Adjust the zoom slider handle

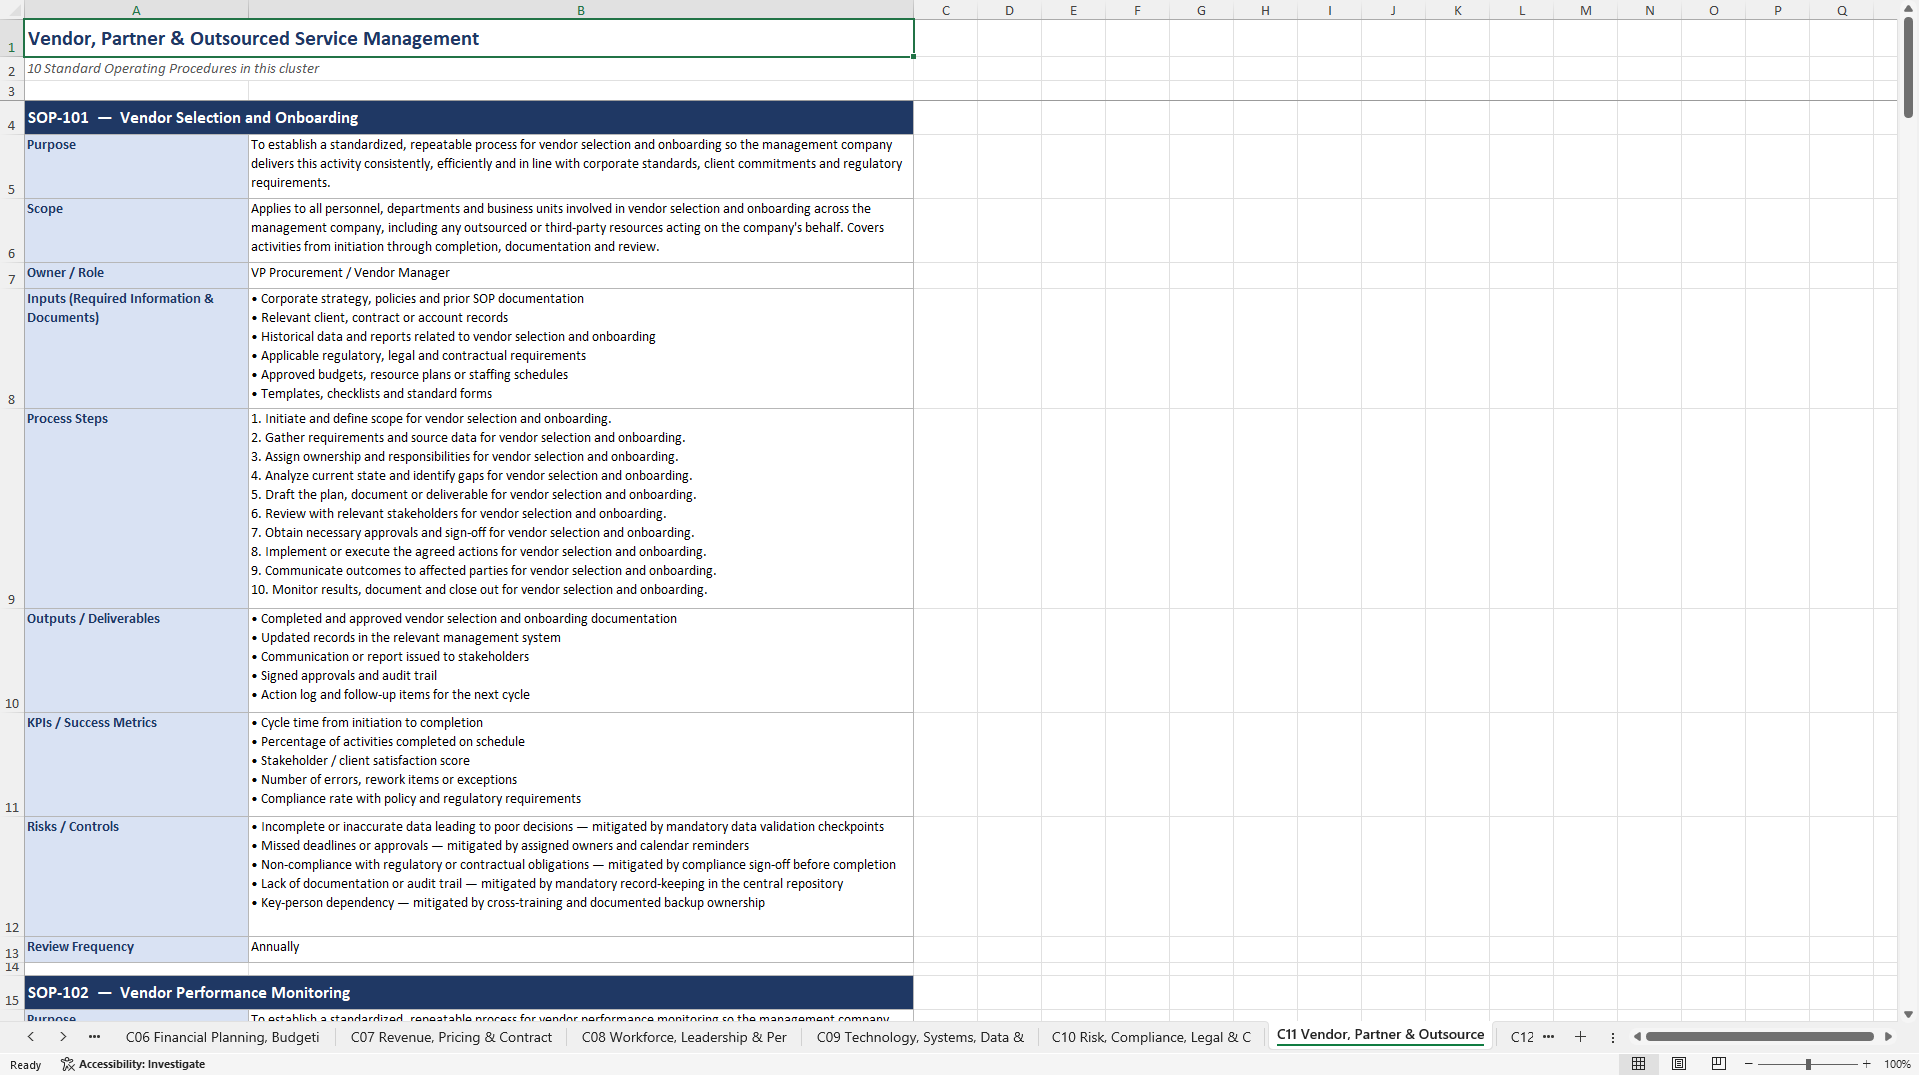tap(1808, 1064)
